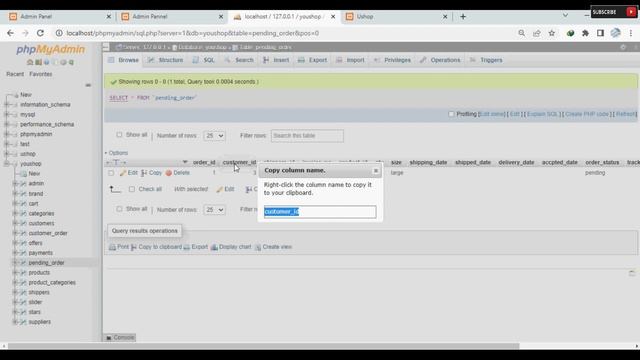640x360 pixels.
Task: Expand the mysql database node
Action: [x=7, y=115]
